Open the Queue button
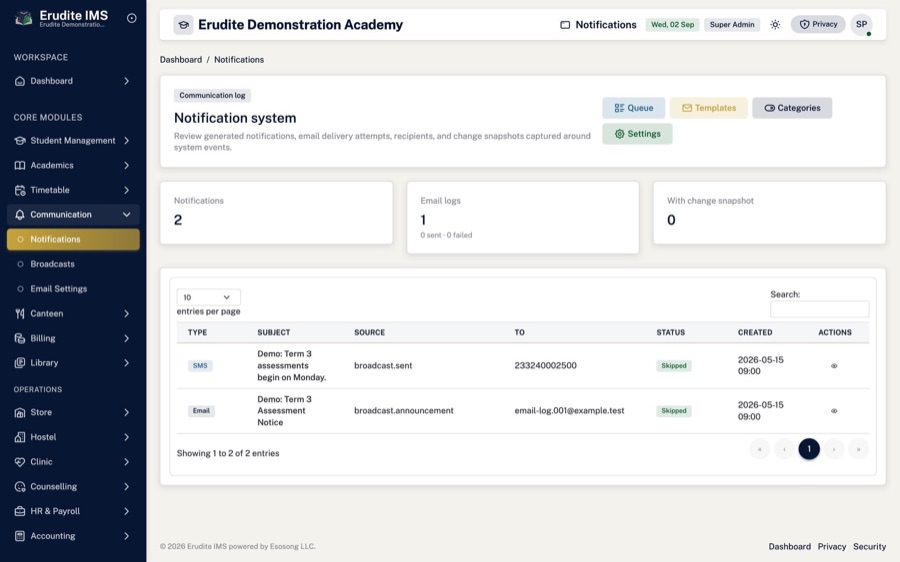900x562 pixels. click(x=634, y=108)
